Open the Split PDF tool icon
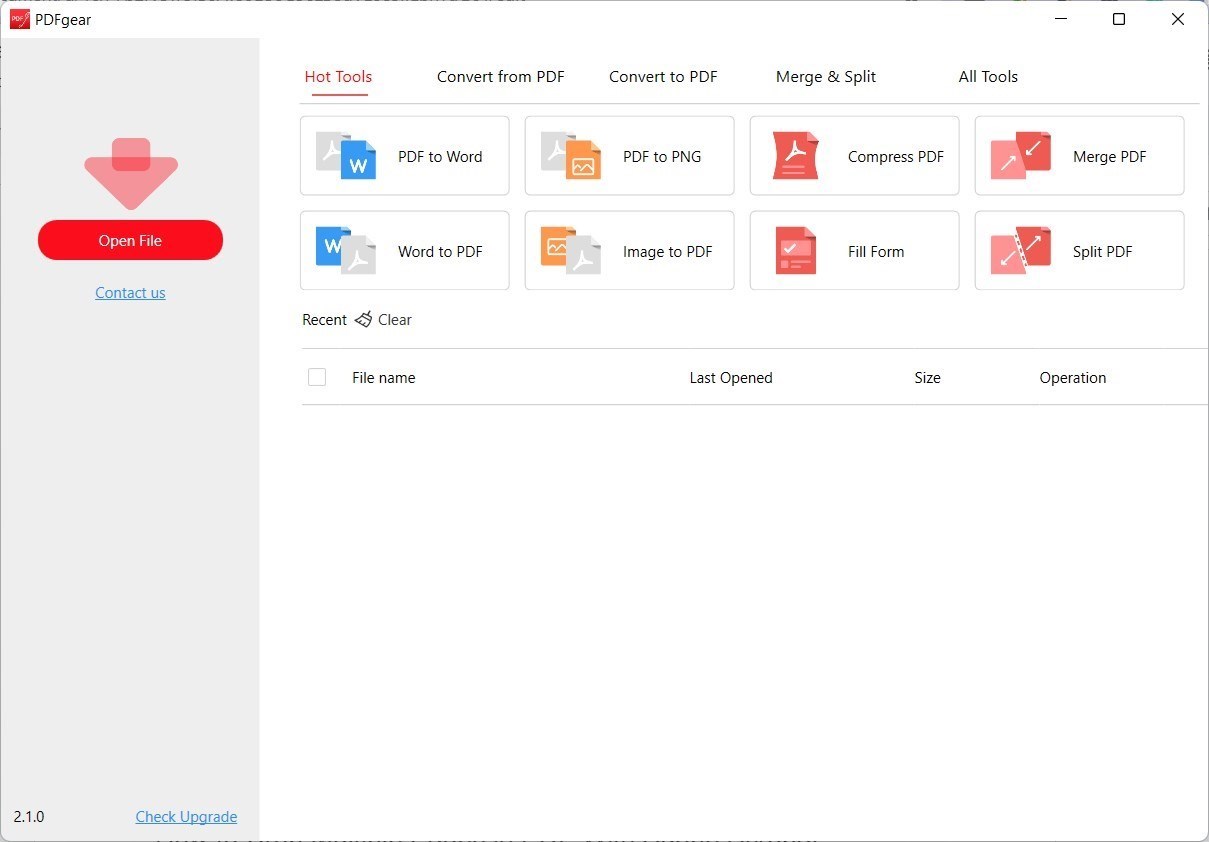 tap(1021, 250)
